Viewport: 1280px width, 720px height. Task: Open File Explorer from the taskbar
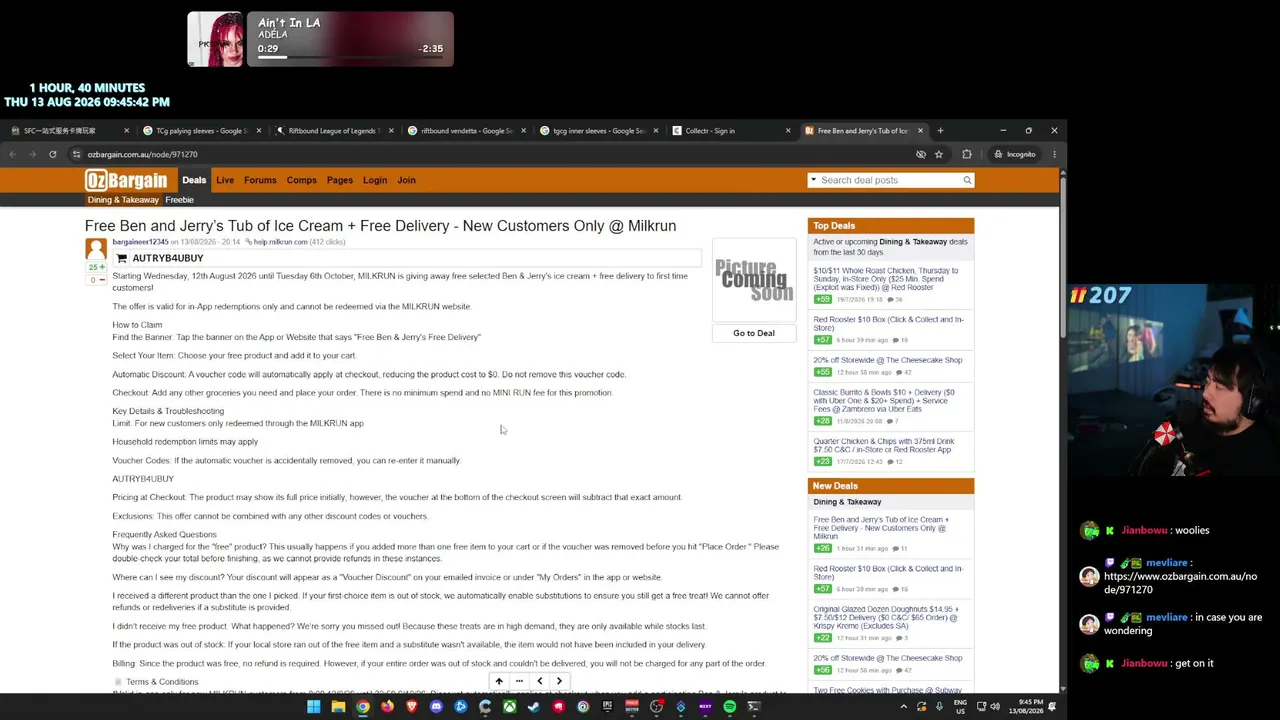point(338,707)
